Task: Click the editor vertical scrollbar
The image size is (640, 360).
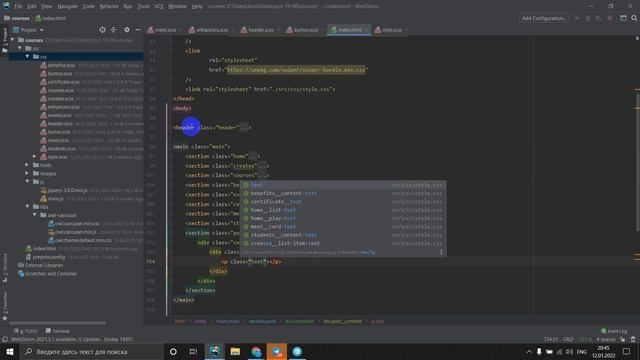Action: 637,163
